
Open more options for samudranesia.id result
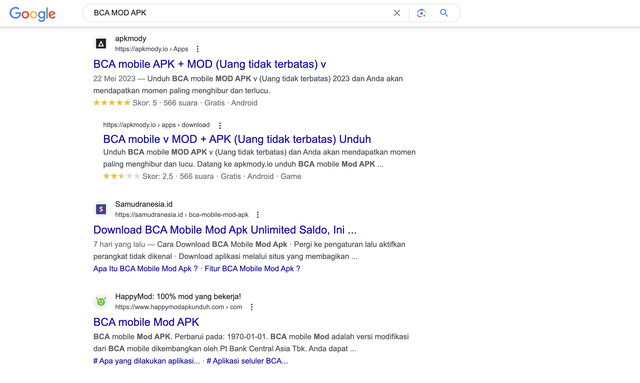pyautogui.click(x=258, y=215)
